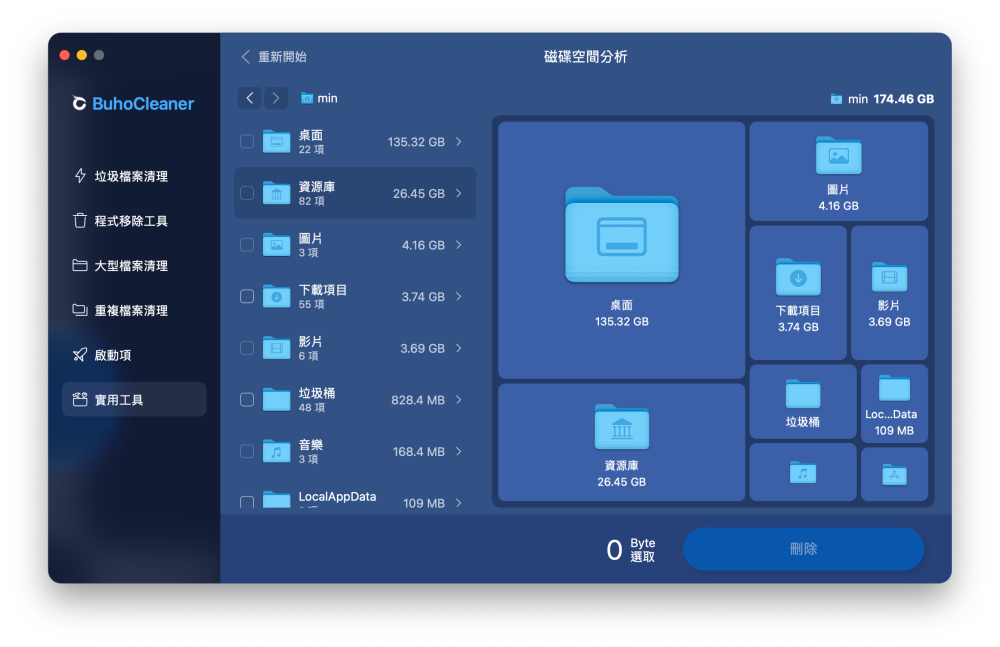This screenshot has width=1000, height=647.
Task: Expand the 音樂 folder chevron
Action: pyautogui.click(x=459, y=452)
